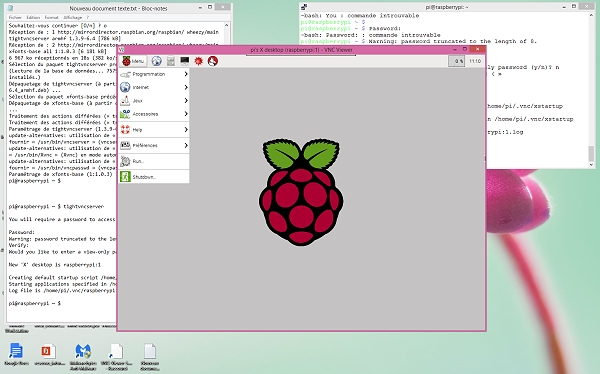600x374 pixels.
Task: Open the Préférences submenu
Action: coord(154,145)
